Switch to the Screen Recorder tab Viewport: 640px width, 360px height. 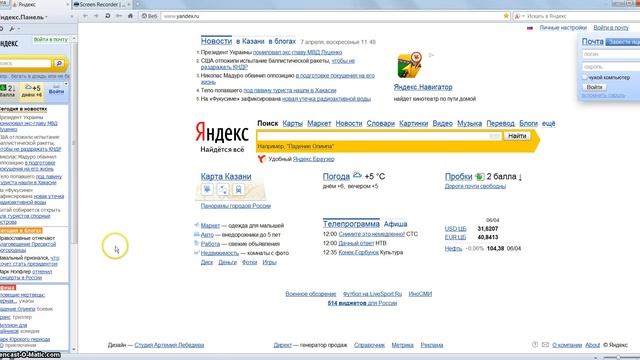(x=101, y=4)
